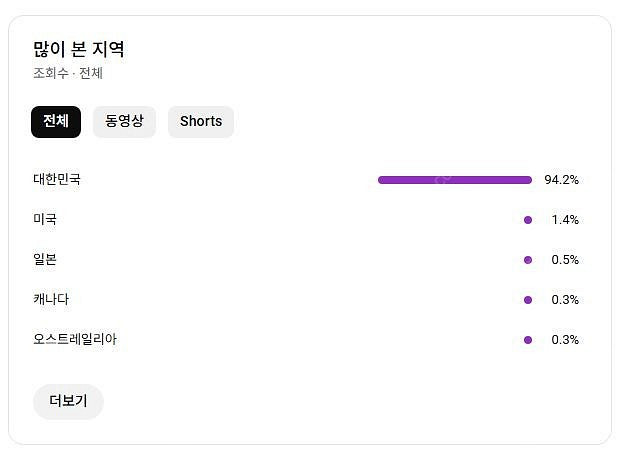
Task: Click the purple dot for 일본
Action: pyautogui.click(x=528, y=260)
